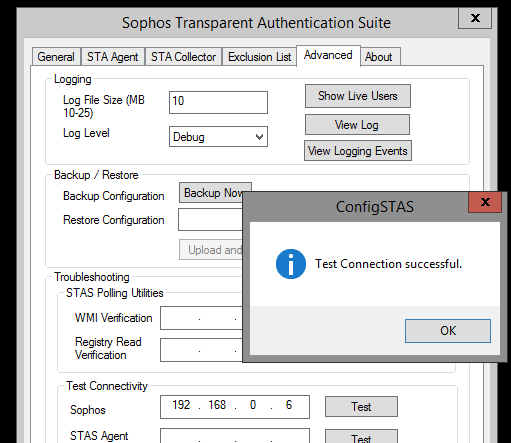
Task: Open the View Log button
Action: point(357,125)
